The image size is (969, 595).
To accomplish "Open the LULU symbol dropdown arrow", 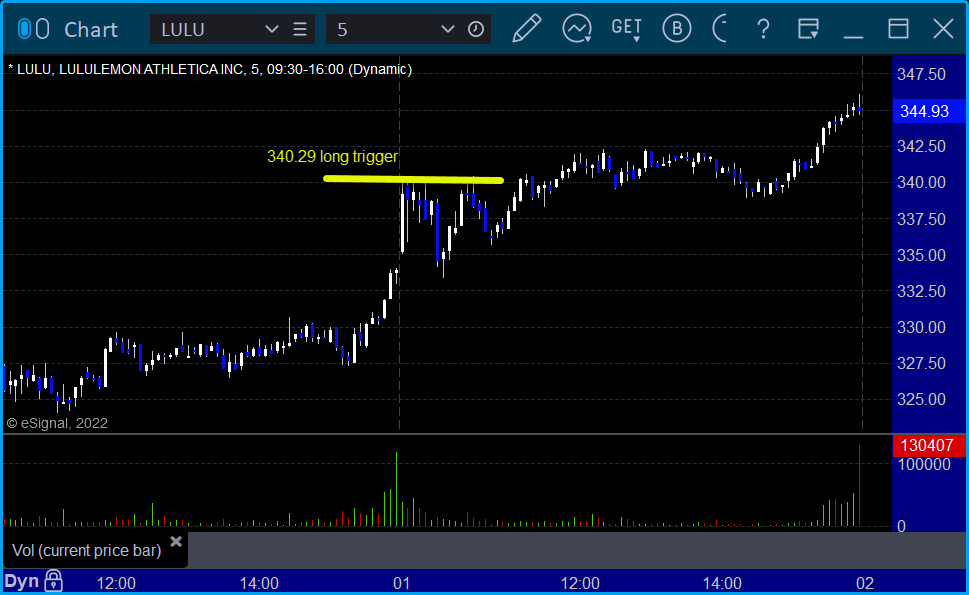I will pos(271,29).
